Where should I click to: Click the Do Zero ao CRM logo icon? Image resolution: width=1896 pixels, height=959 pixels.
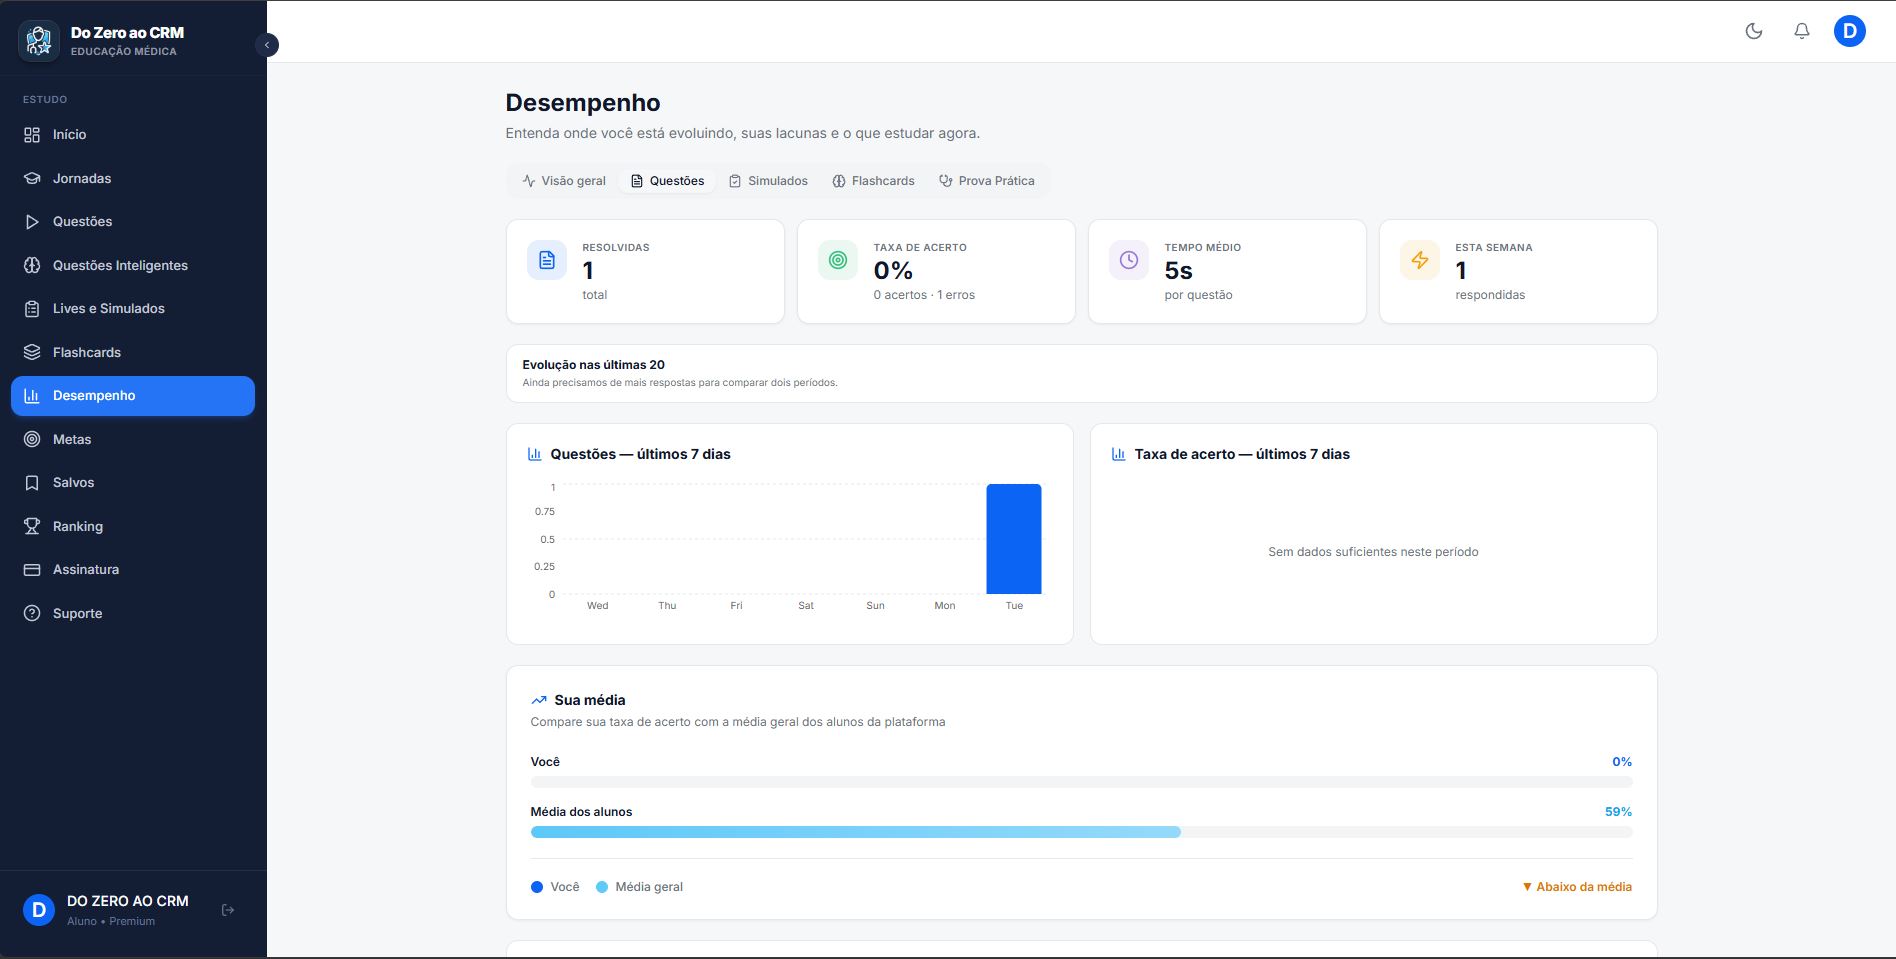coord(39,41)
